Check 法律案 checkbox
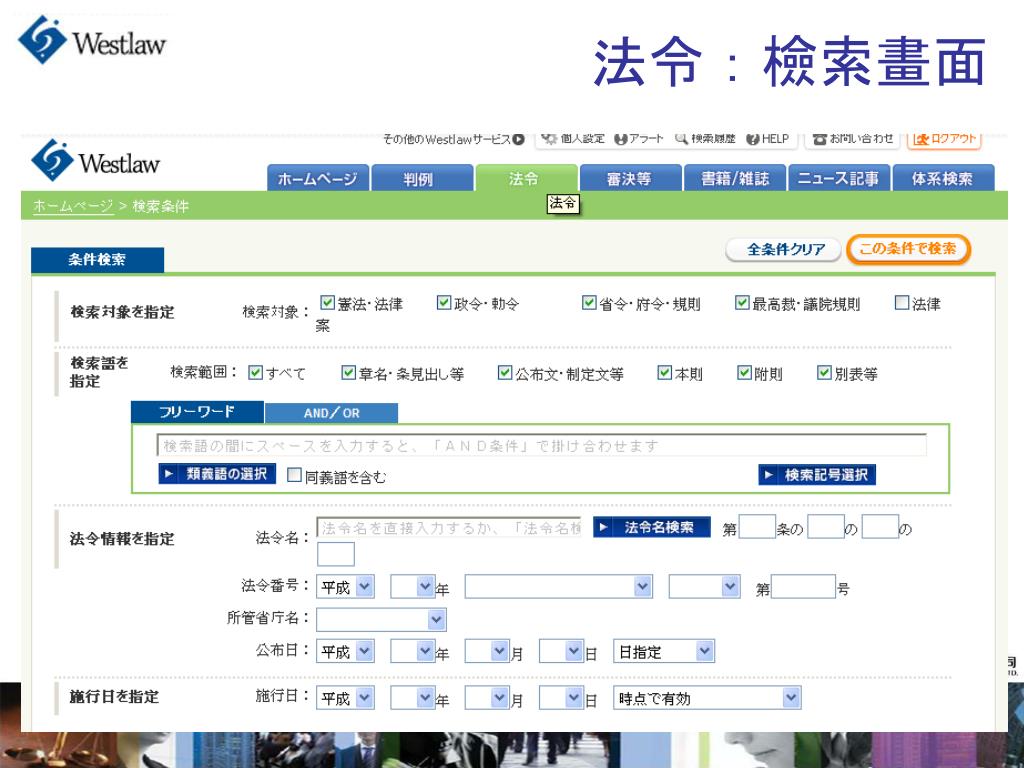 click(x=902, y=302)
